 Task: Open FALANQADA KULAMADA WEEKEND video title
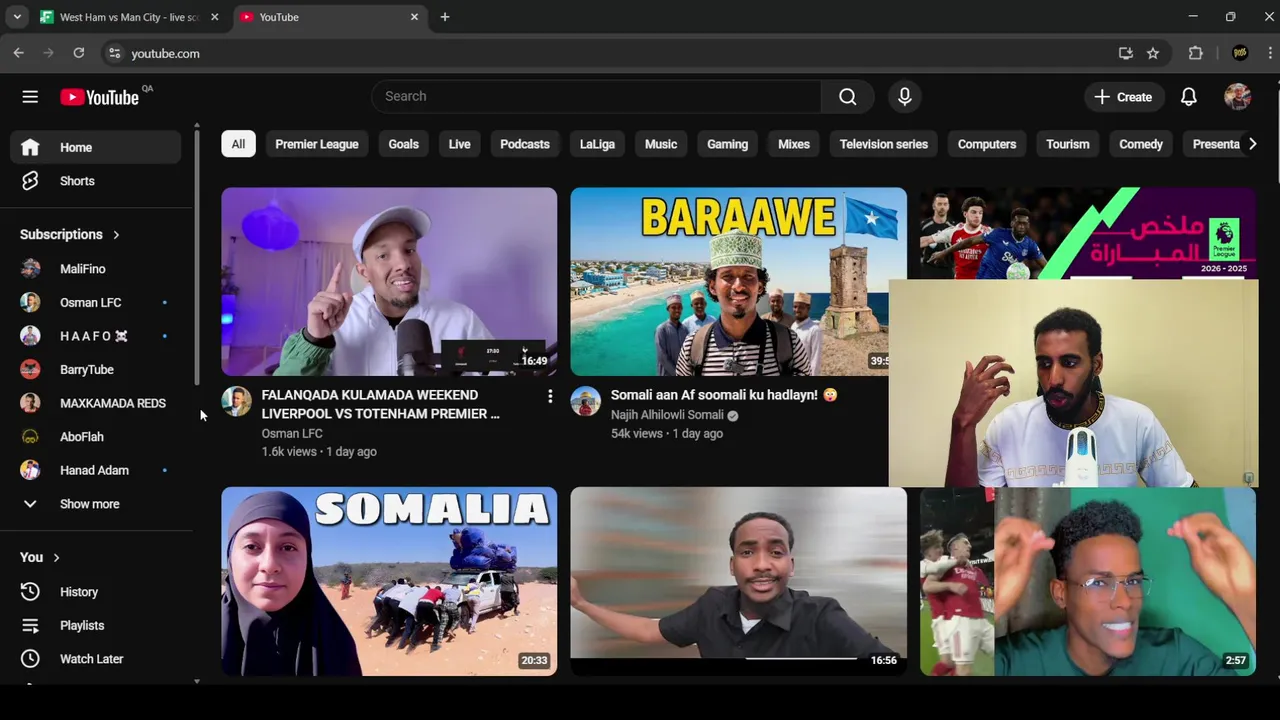pyautogui.click(x=380, y=404)
